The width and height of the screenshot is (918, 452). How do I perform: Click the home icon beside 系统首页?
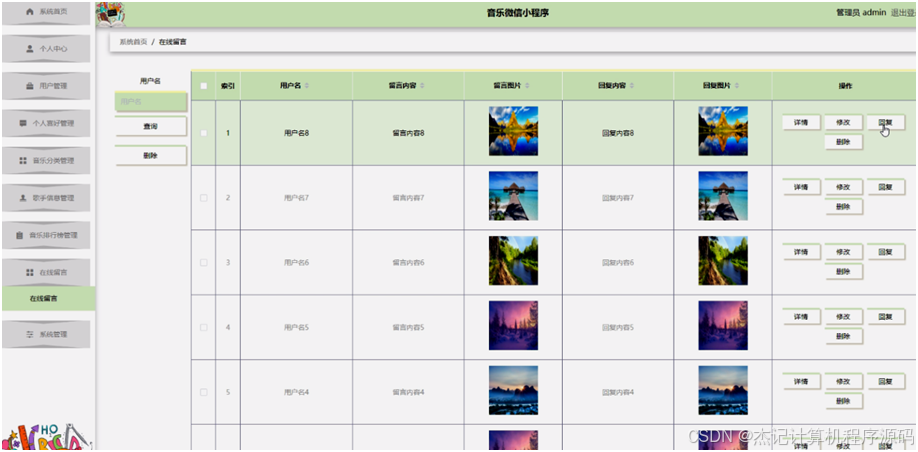tap(30, 12)
